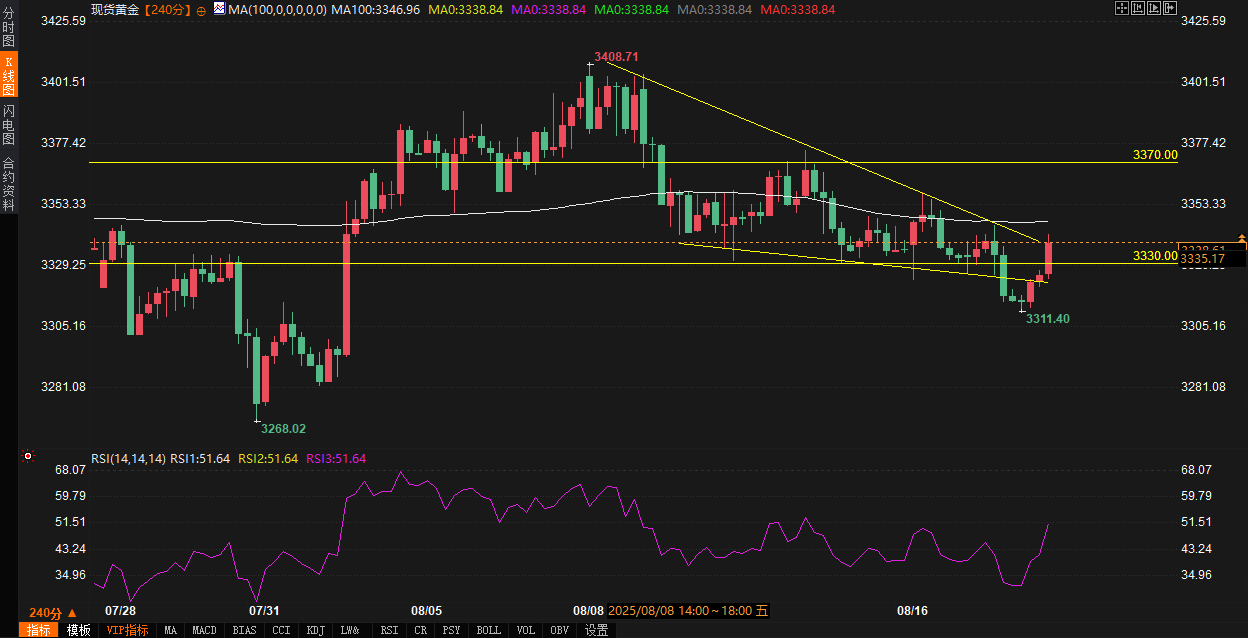Click the 3268.02 low price label
1248x638 pixels.
283,429
